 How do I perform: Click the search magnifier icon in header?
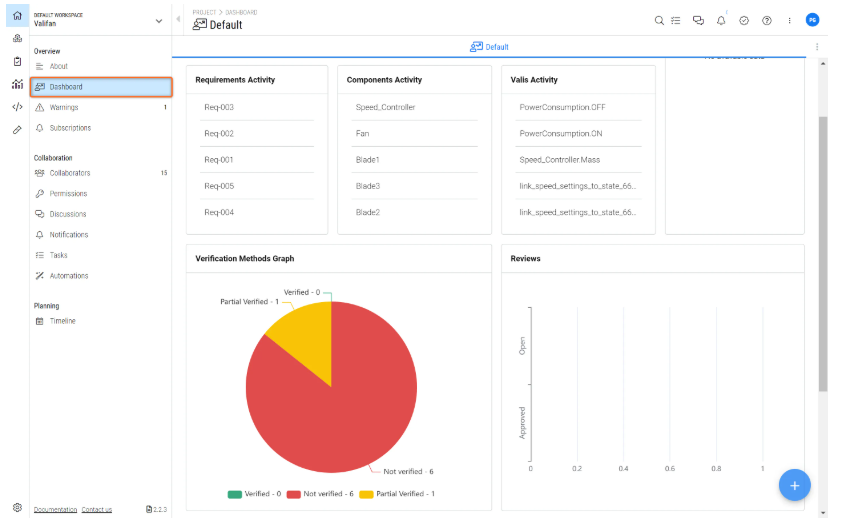click(659, 20)
